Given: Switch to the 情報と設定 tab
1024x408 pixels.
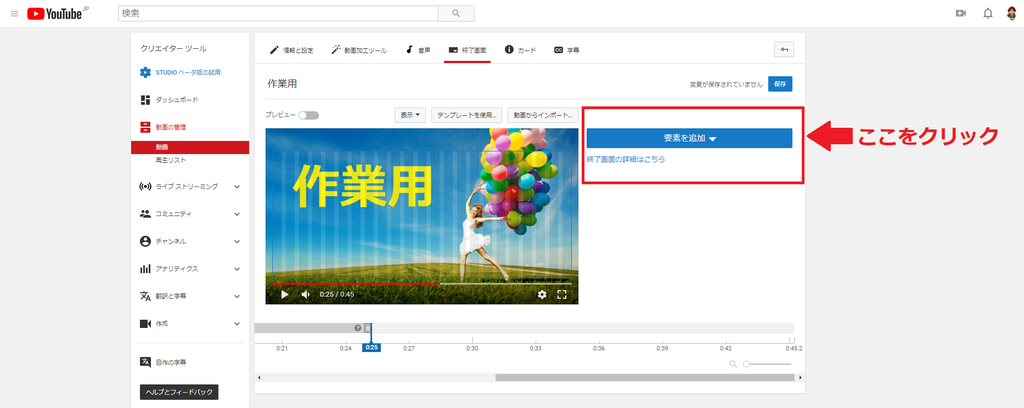Looking at the screenshot, I should coord(291,50).
